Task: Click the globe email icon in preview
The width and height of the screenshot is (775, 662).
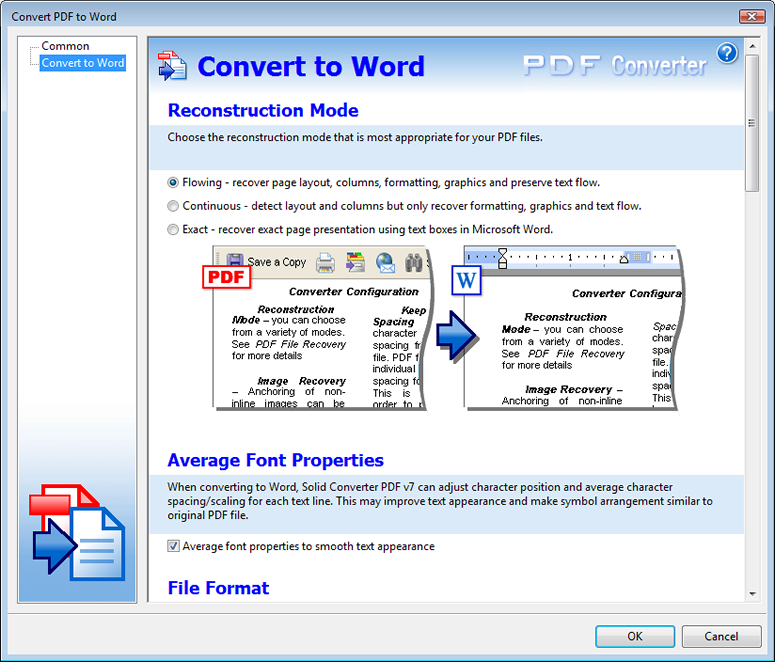Action: tap(386, 263)
